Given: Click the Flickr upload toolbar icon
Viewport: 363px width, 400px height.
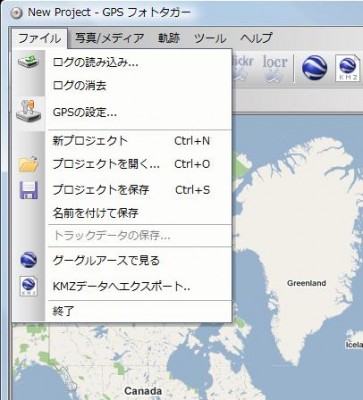Looking at the screenshot, I should click(x=243, y=68).
